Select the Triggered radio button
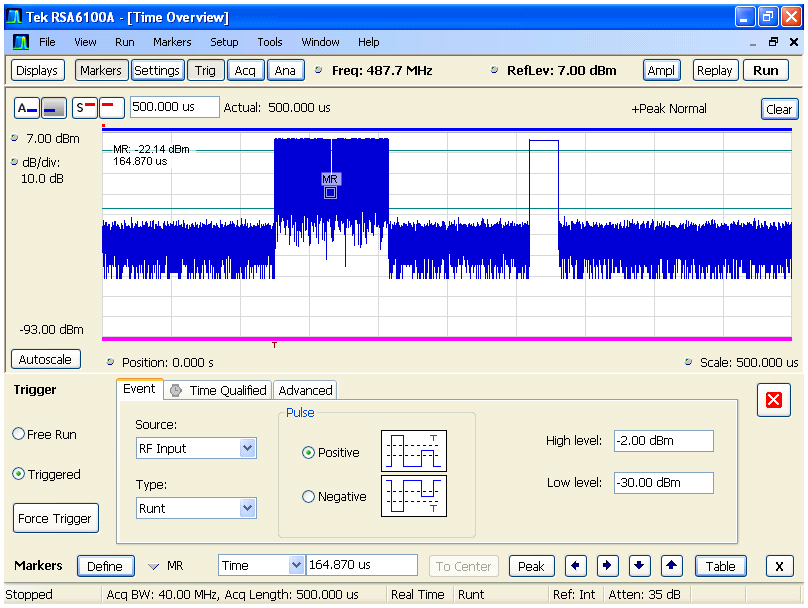The width and height of the screenshot is (808, 608). tap(19, 474)
